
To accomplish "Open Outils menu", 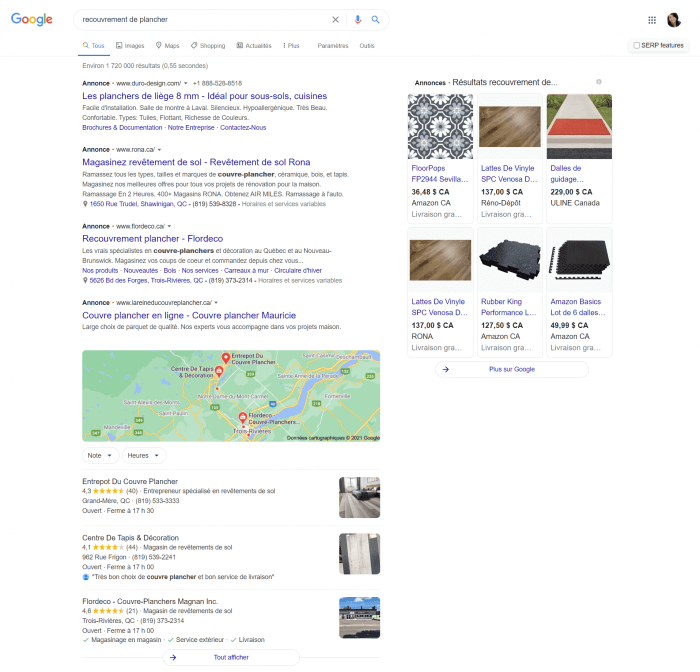I will coord(367,46).
